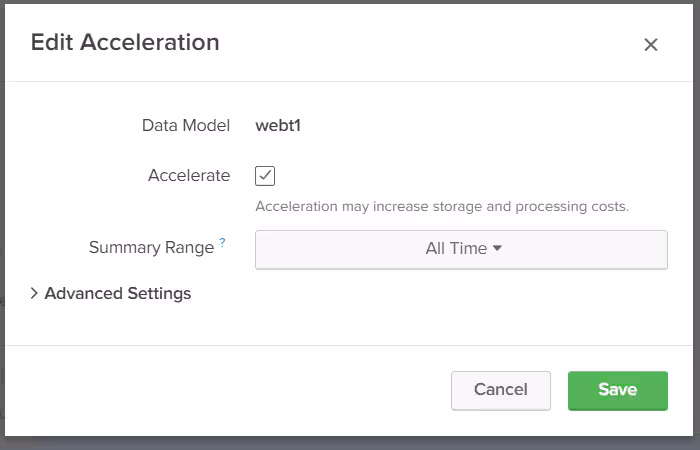Click the Edit Acceleration dialog title
The height and width of the screenshot is (450, 700).
(x=125, y=42)
